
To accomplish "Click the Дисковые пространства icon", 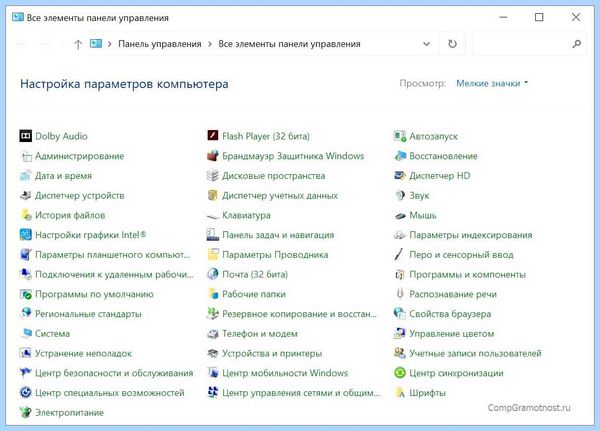I will pyautogui.click(x=213, y=176).
